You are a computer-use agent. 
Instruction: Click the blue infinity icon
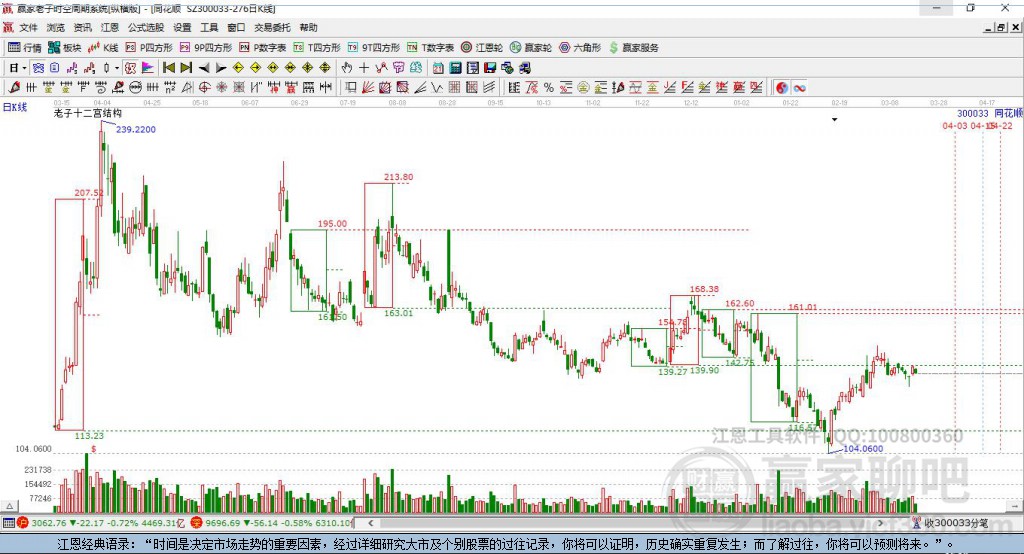799,88
